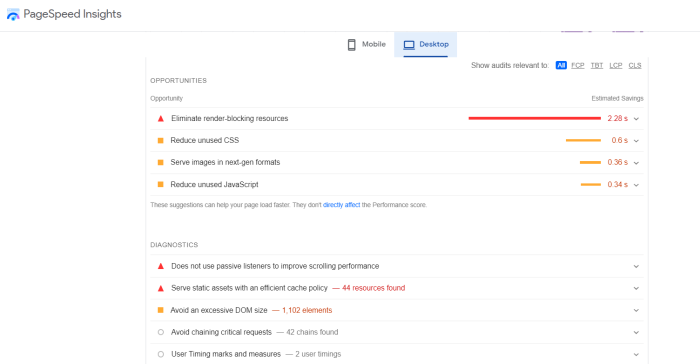Click '2 user timings' text
700x364 pixels.
click(318, 354)
